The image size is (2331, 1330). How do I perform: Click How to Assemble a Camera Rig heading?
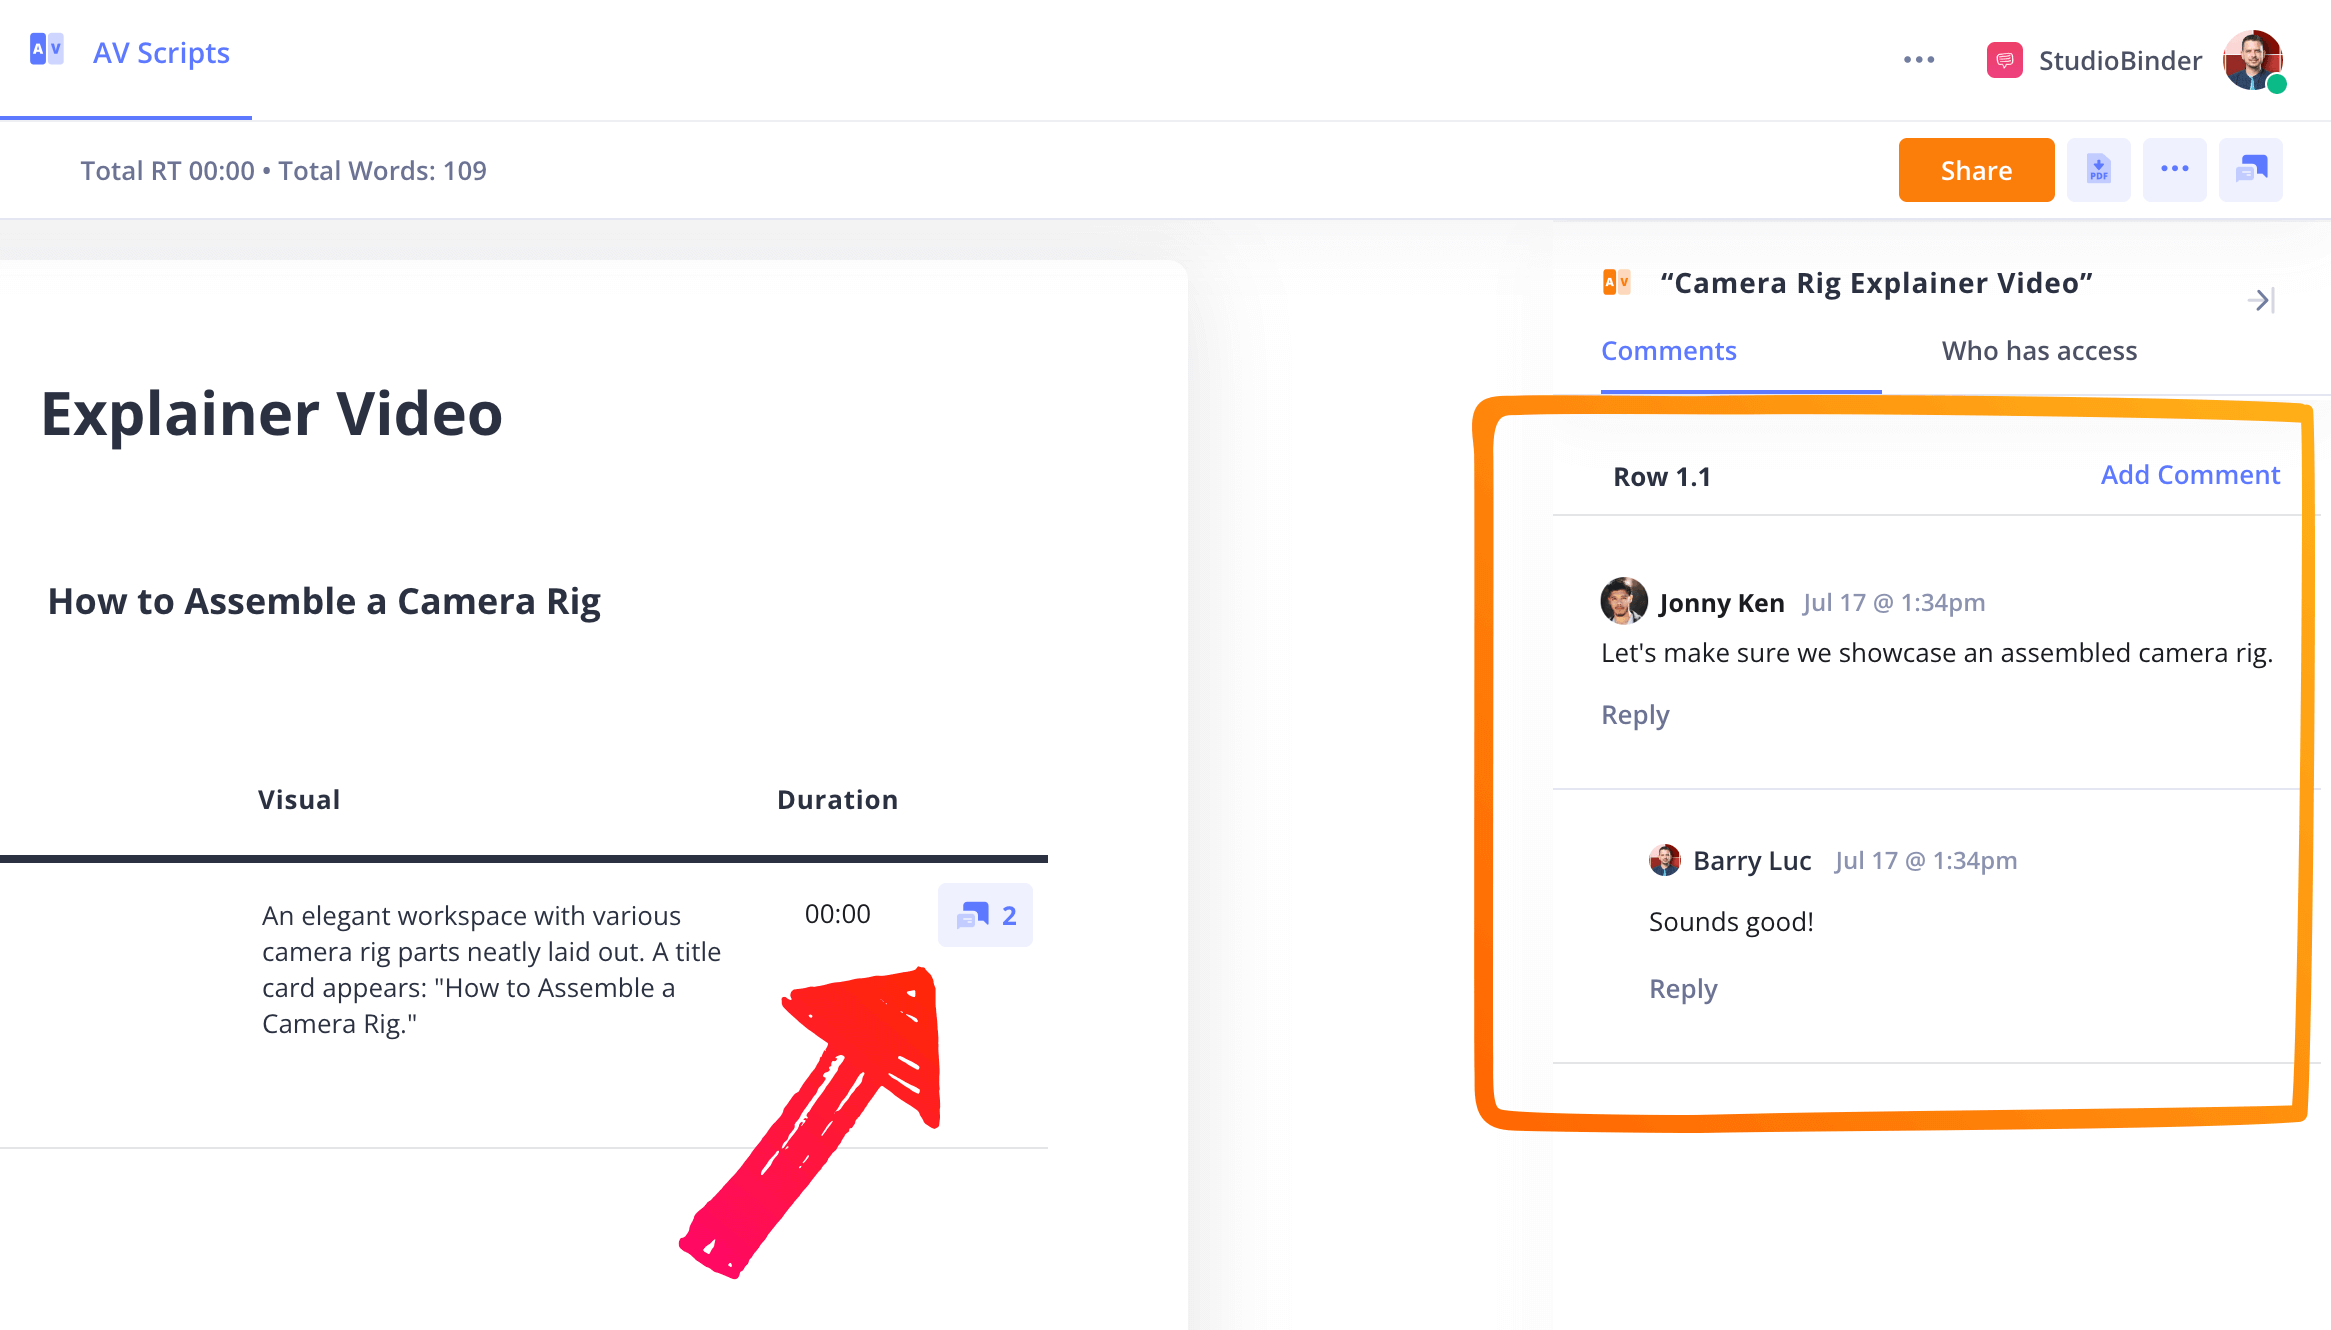point(324,602)
